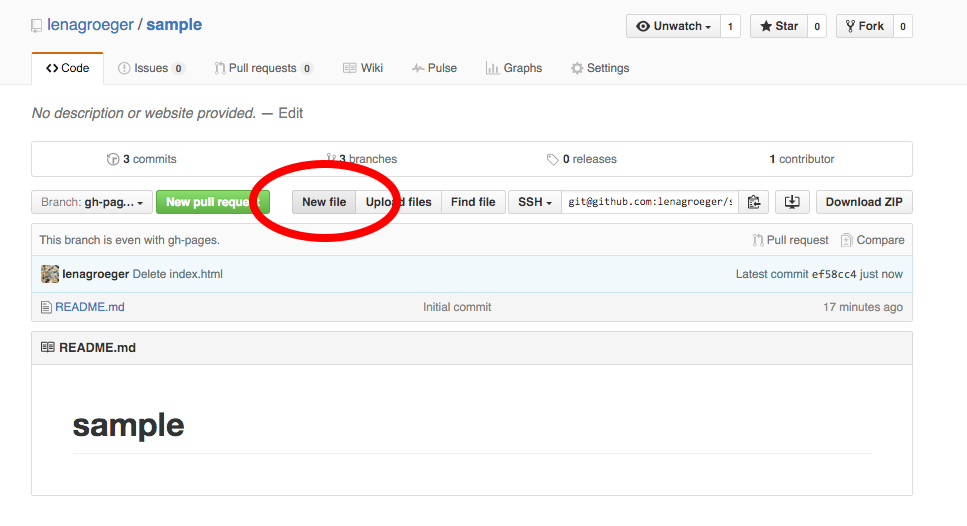This screenshot has height=526, width=967.
Task: Click the repository book icon beside lenagroeger
Action: pos(36,26)
